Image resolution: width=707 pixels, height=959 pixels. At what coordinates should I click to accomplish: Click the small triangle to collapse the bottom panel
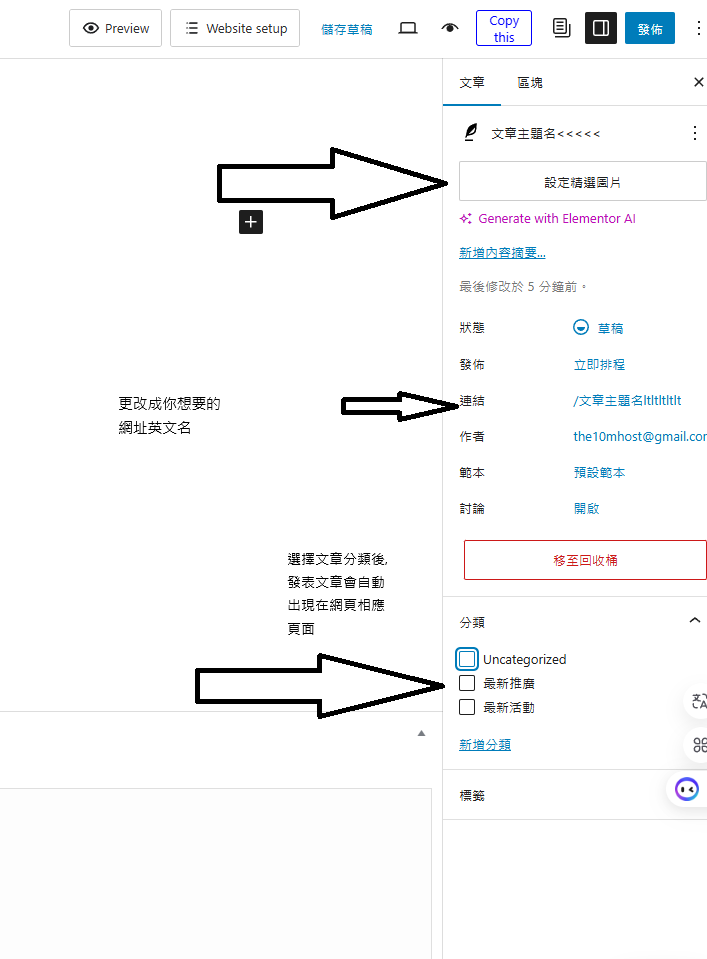(421, 733)
